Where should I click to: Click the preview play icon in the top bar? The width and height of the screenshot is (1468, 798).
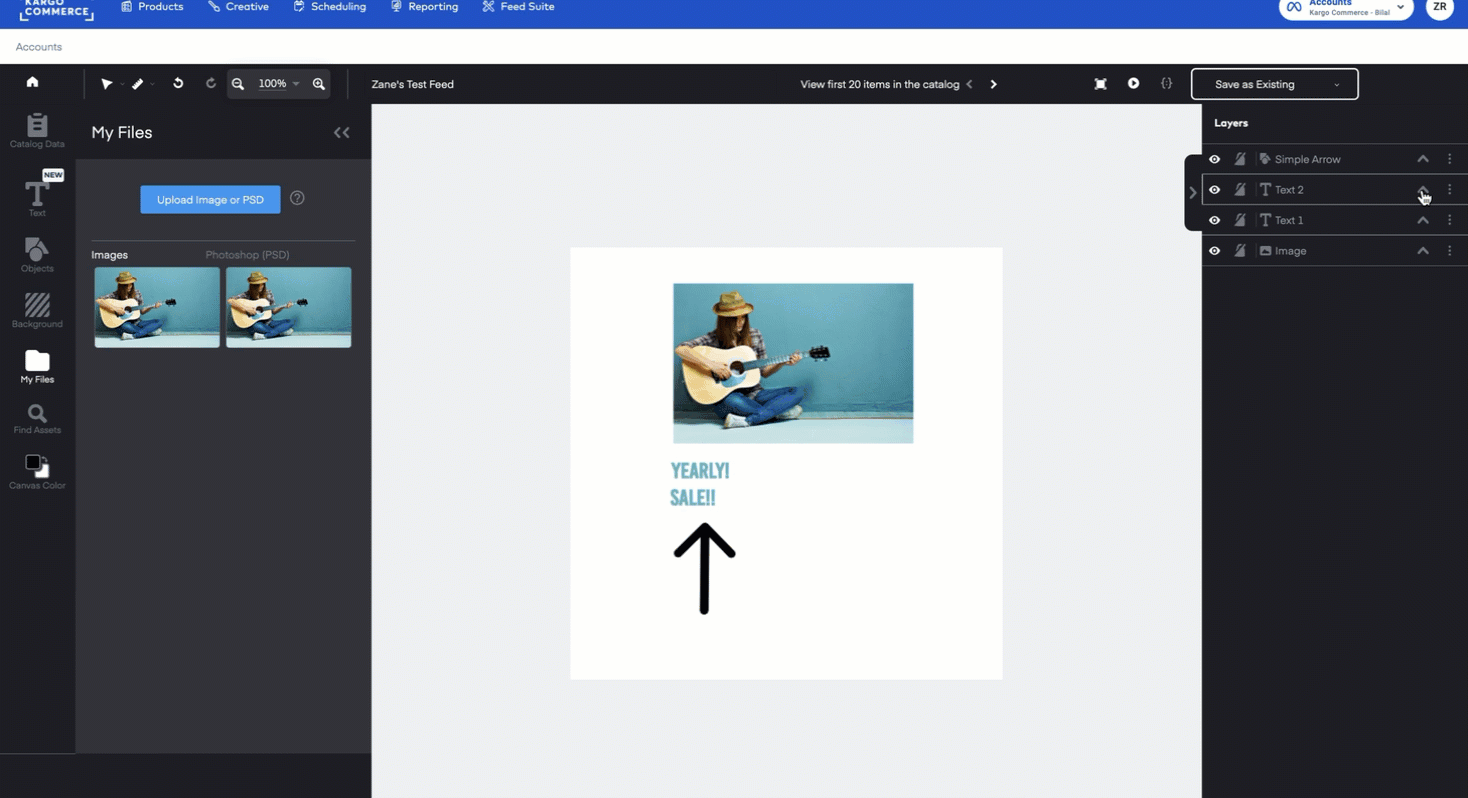coord(1133,84)
